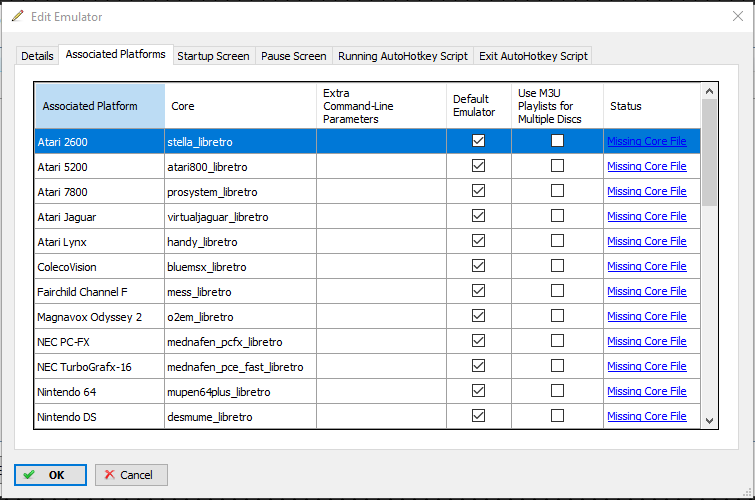Close the Edit Emulator dialog
Image resolution: width=755 pixels, height=500 pixels.
point(738,16)
